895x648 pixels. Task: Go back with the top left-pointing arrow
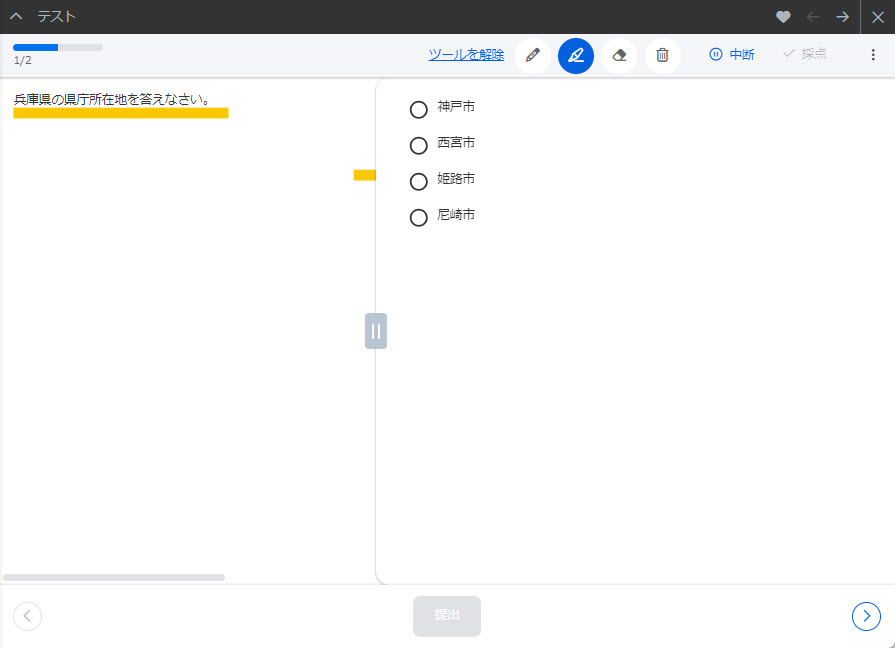tap(813, 17)
